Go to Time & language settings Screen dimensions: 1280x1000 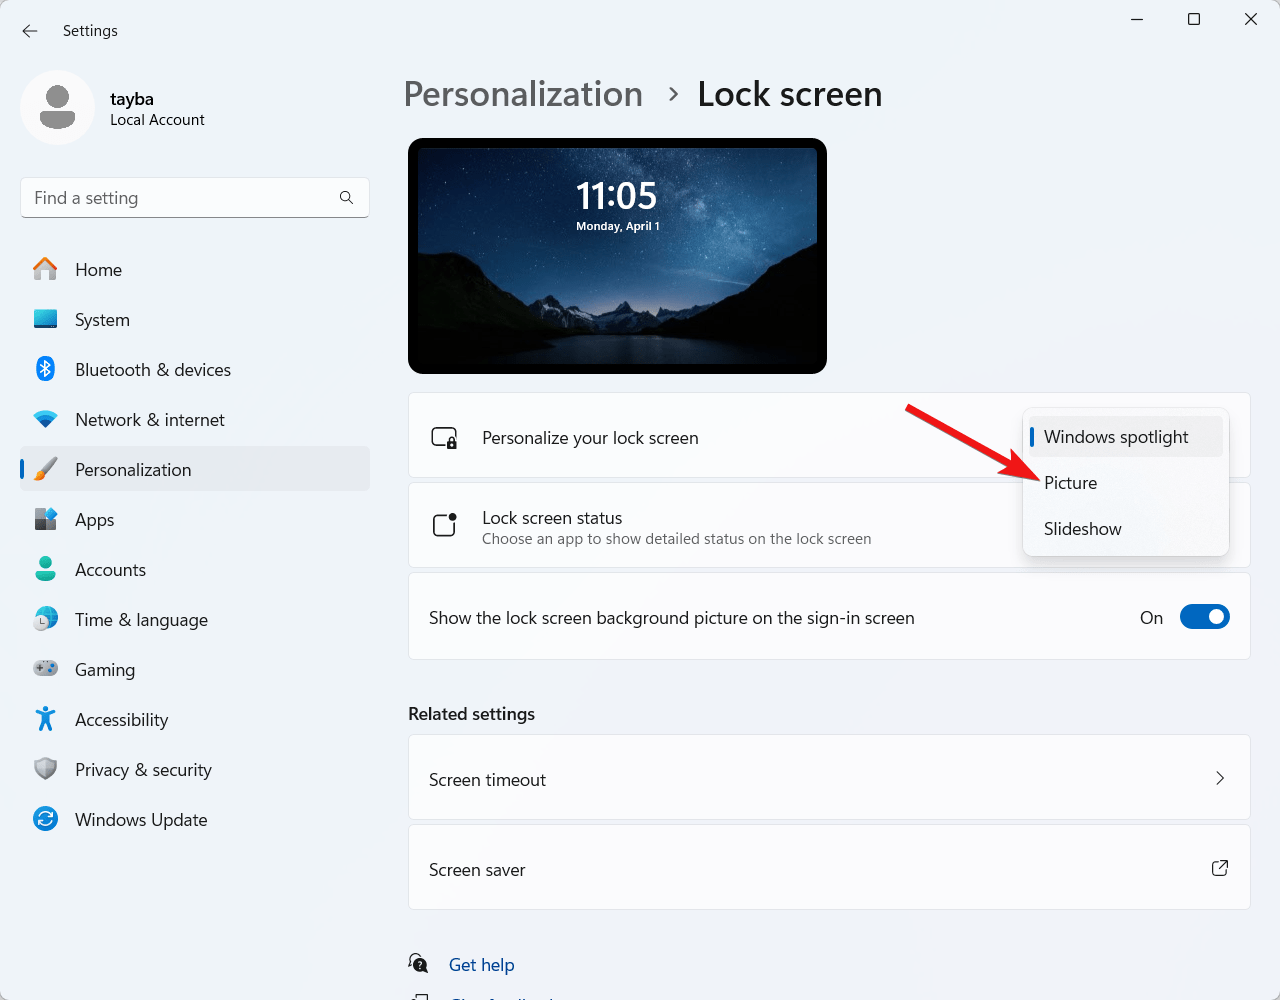(141, 620)
